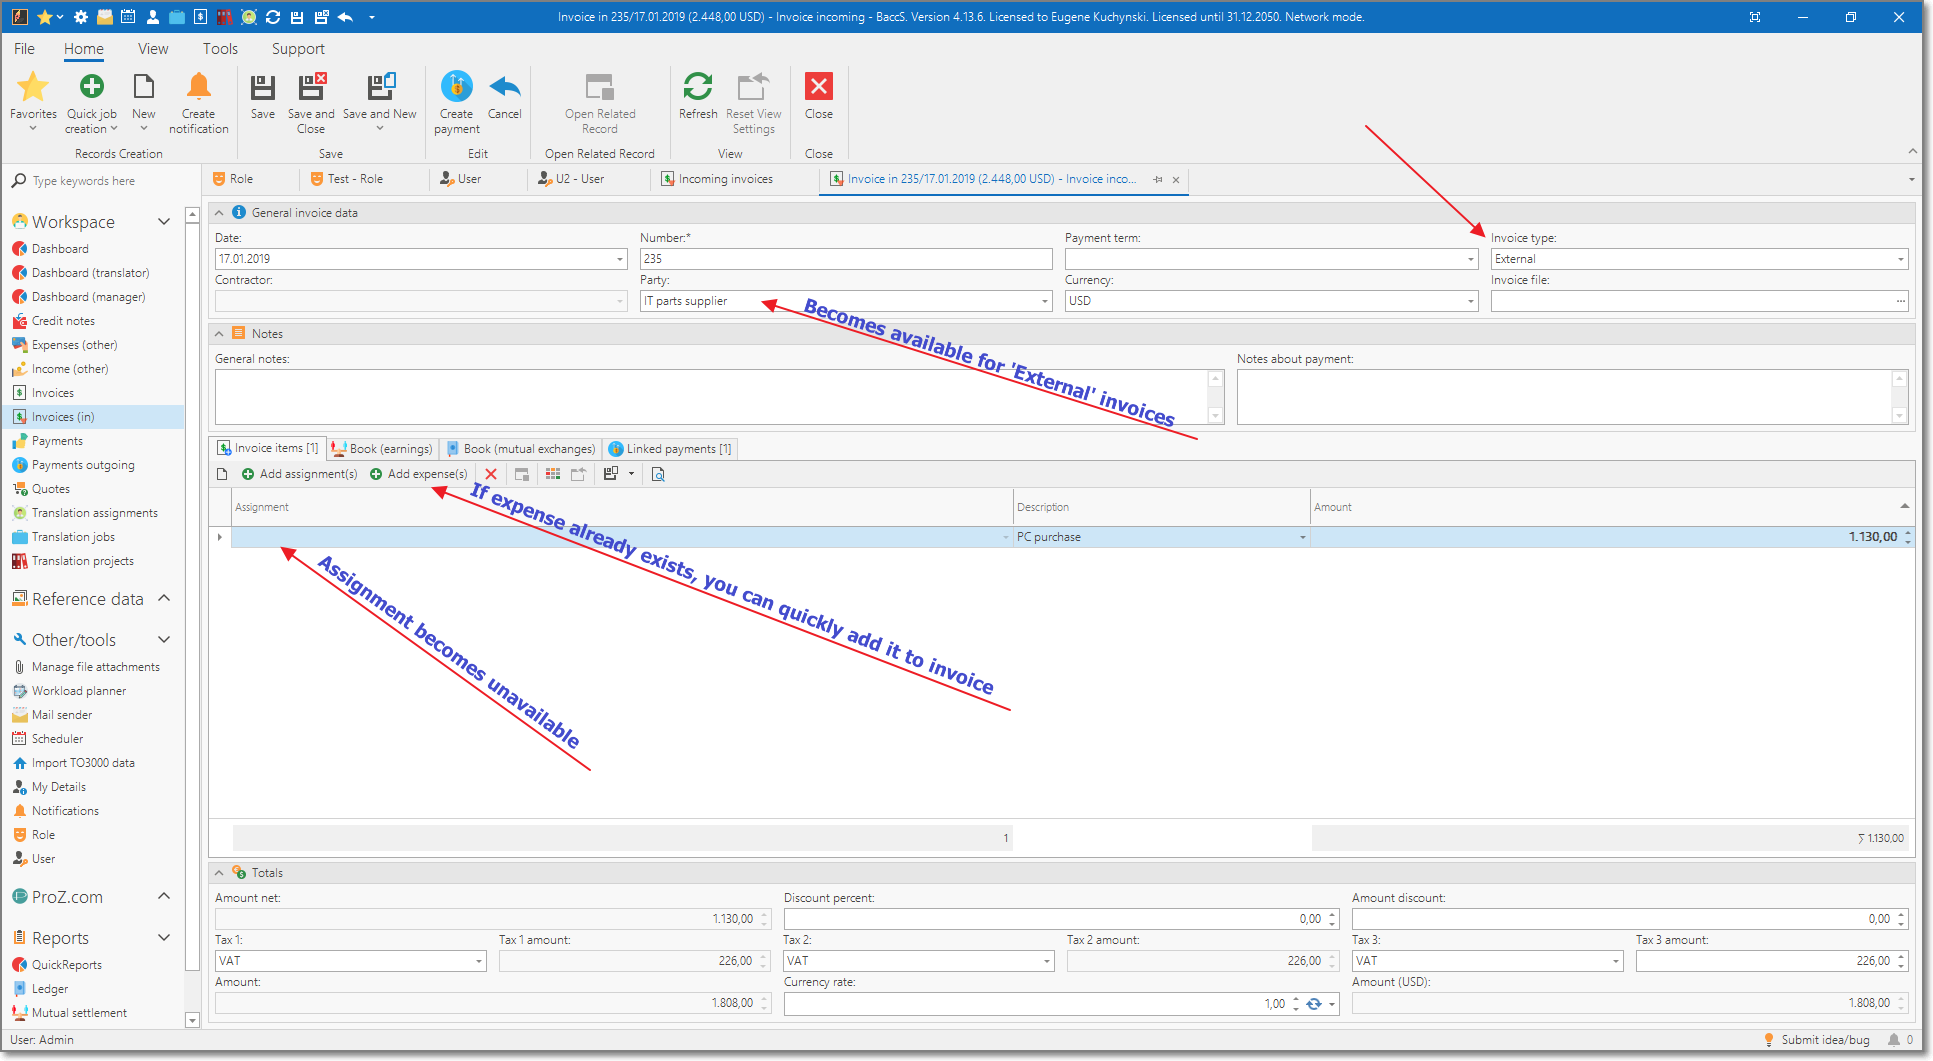This screenshot has width=1933, height=1061.
Task: Switch to the View ribbon tab
Action: pos(153,49)
